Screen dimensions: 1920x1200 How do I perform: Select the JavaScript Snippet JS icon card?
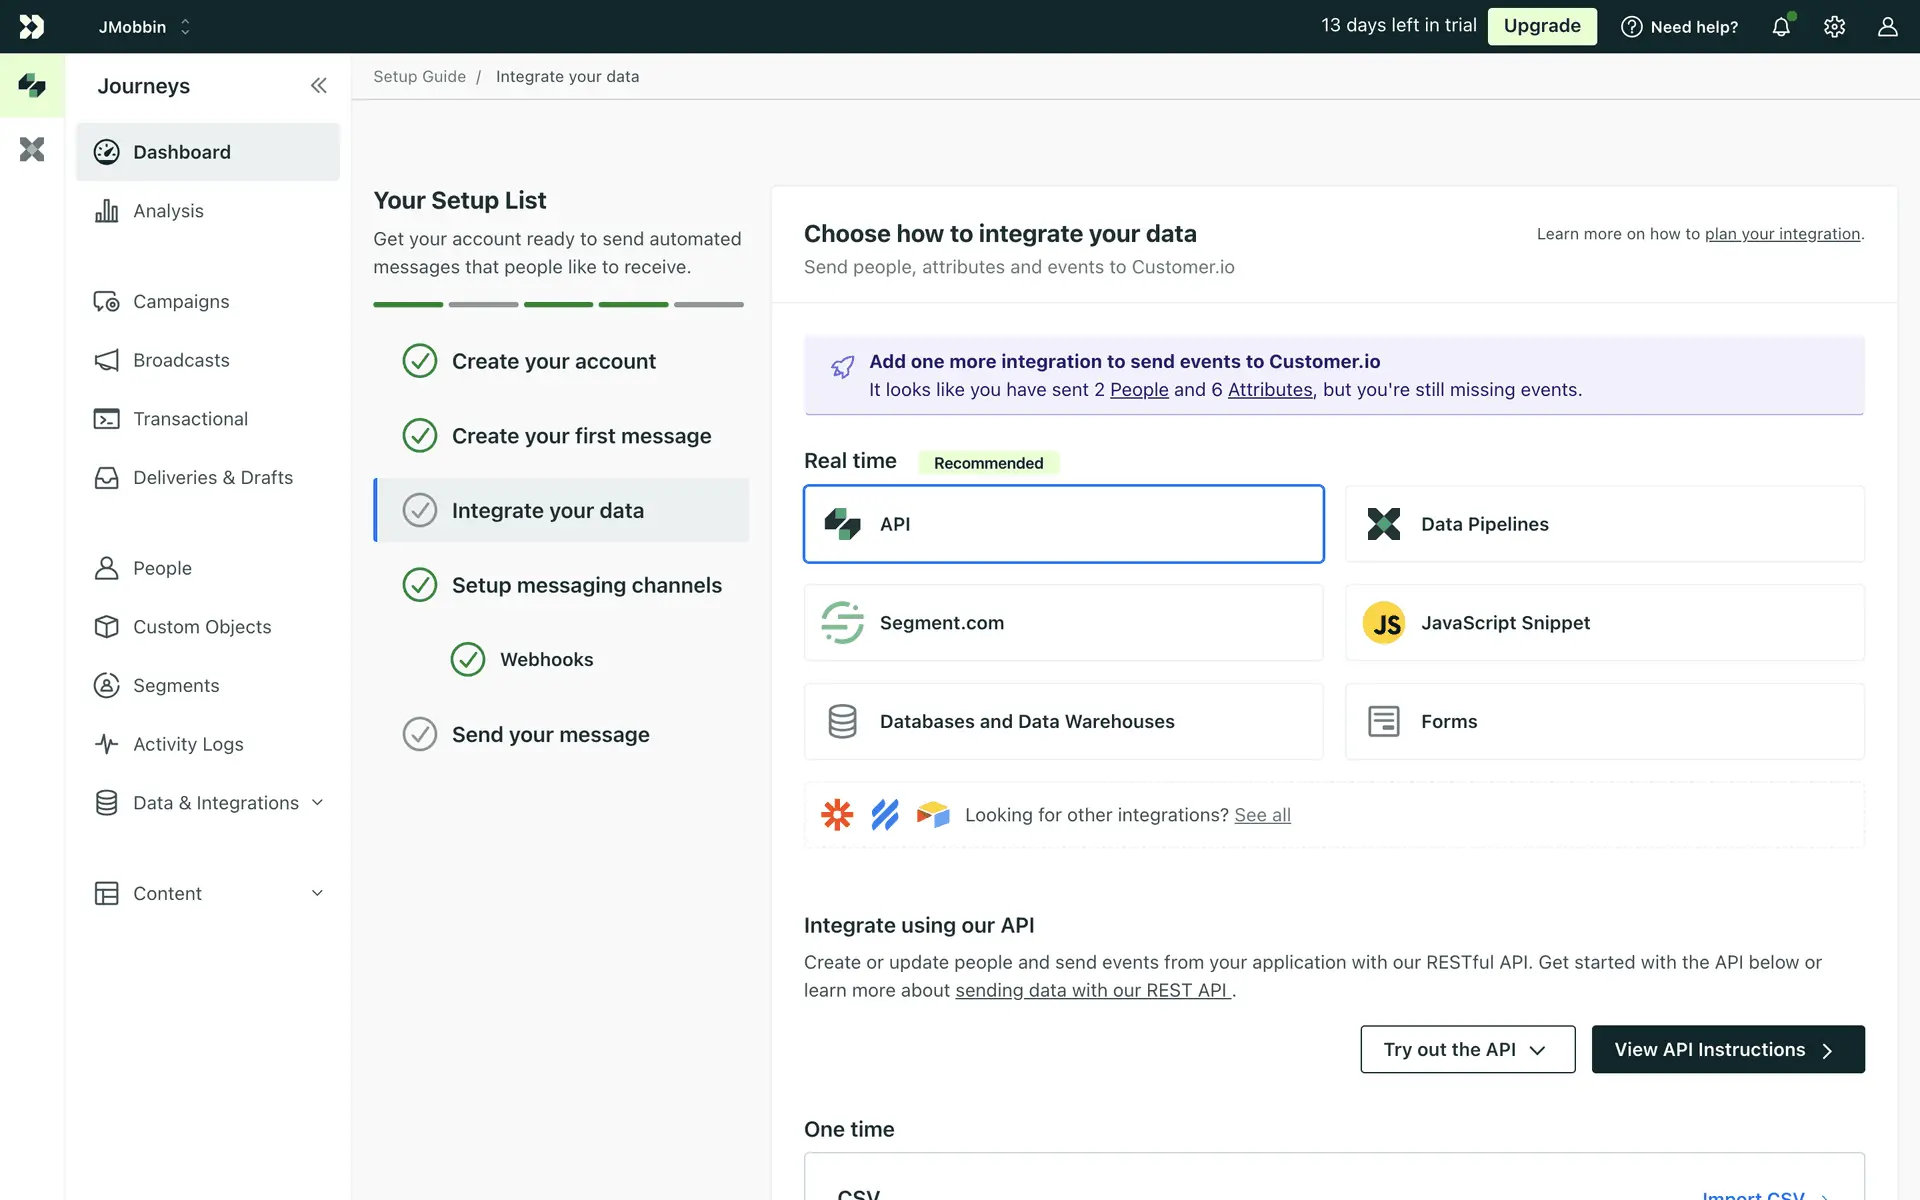pos(1384,623)
